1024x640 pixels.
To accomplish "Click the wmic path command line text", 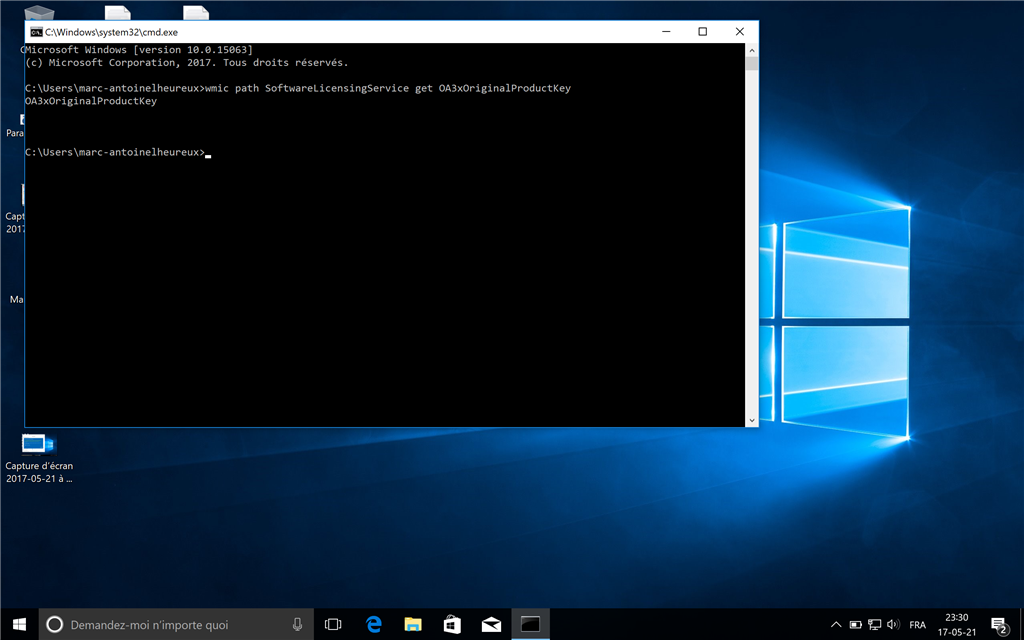I will pyautogui.click(x=388, y=88).
